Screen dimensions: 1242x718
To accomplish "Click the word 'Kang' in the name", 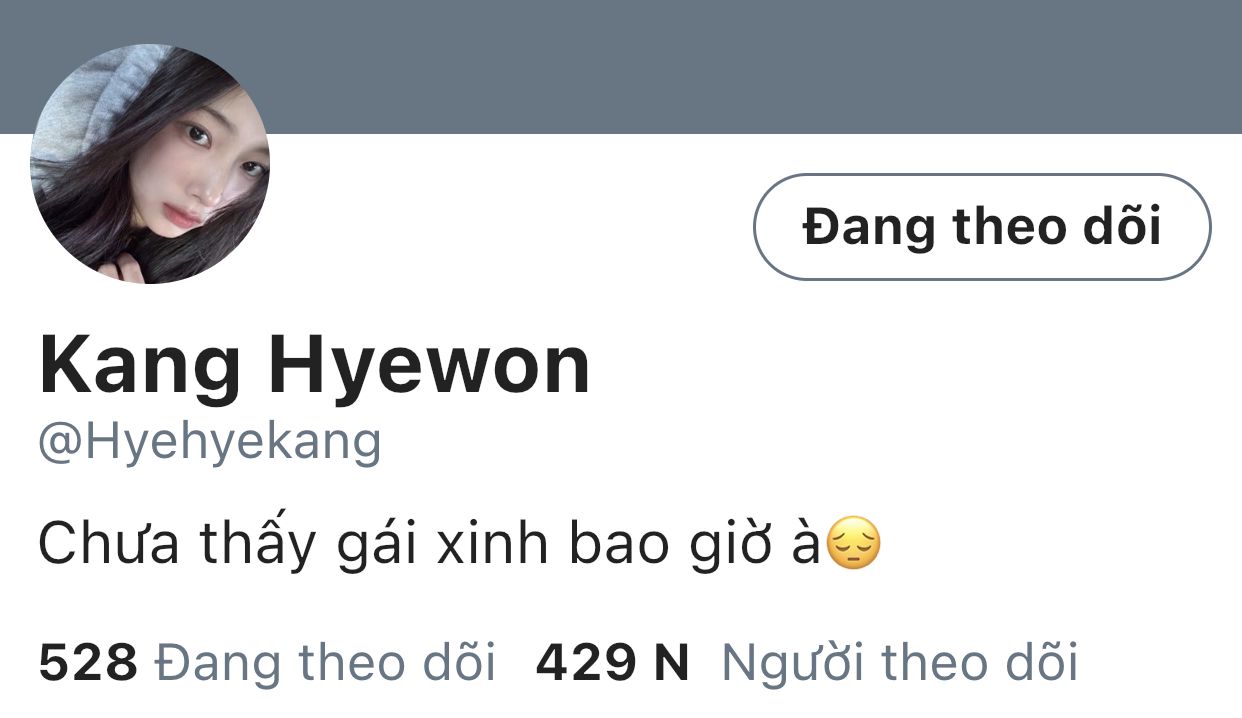I will tap(140, 369).
